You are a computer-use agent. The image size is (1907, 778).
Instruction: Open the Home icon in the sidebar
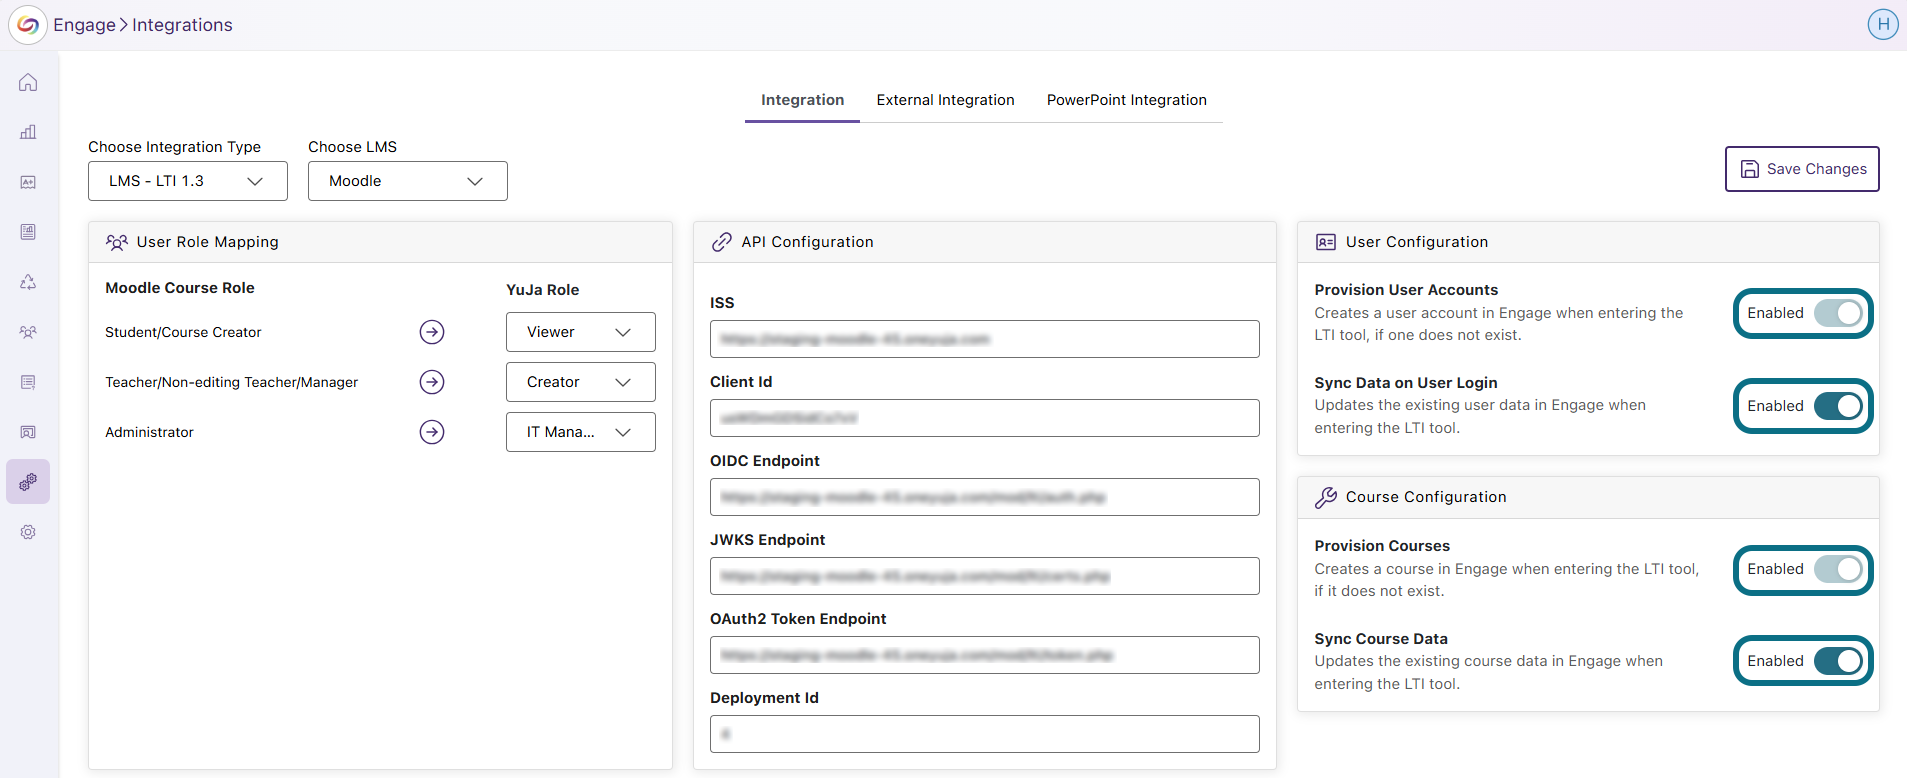click(28, 82)
